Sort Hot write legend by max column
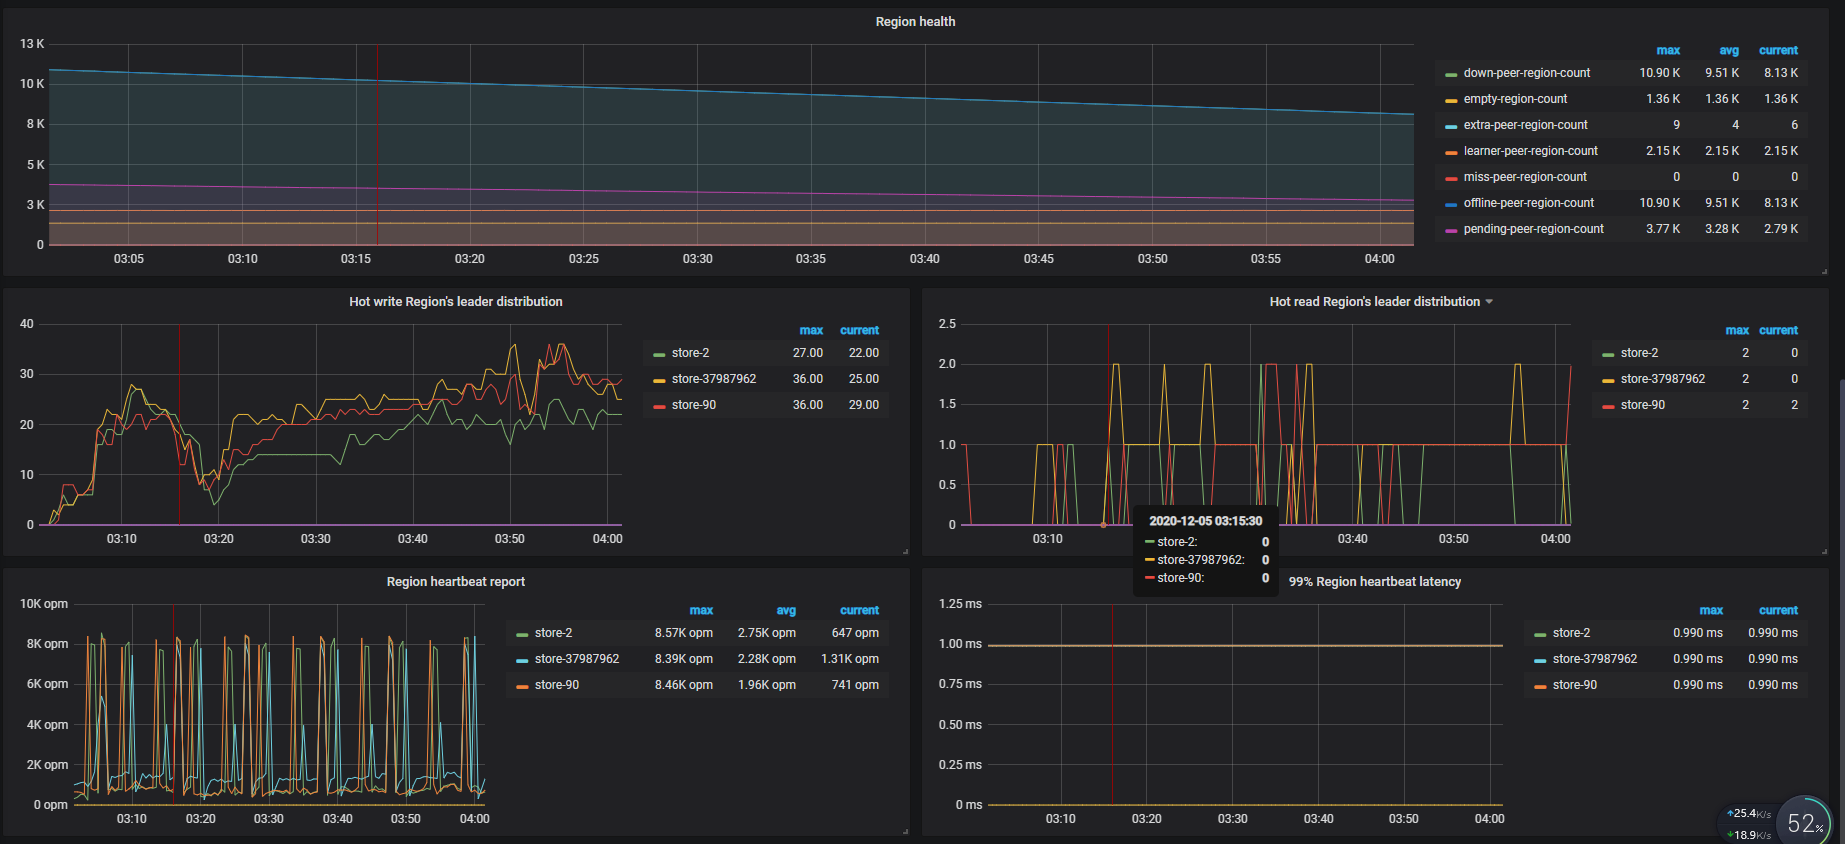Viewport: 1845px width, 844px height. (x=810, y=330)
